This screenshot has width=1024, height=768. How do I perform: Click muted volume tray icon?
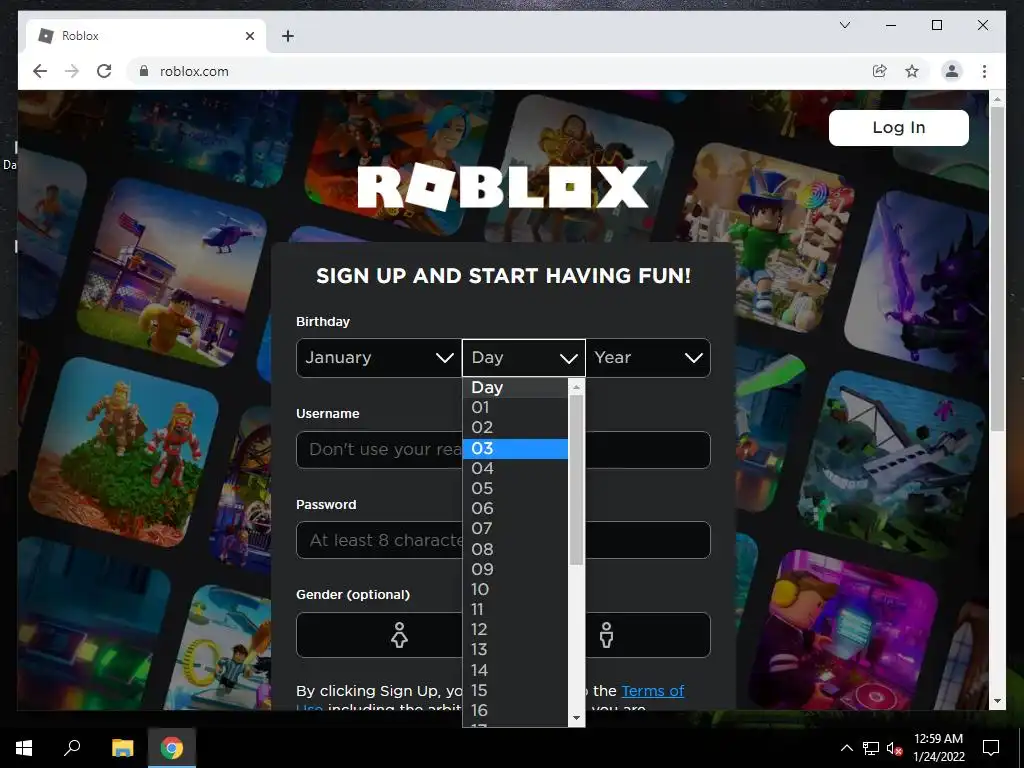(x=895, y=748)
